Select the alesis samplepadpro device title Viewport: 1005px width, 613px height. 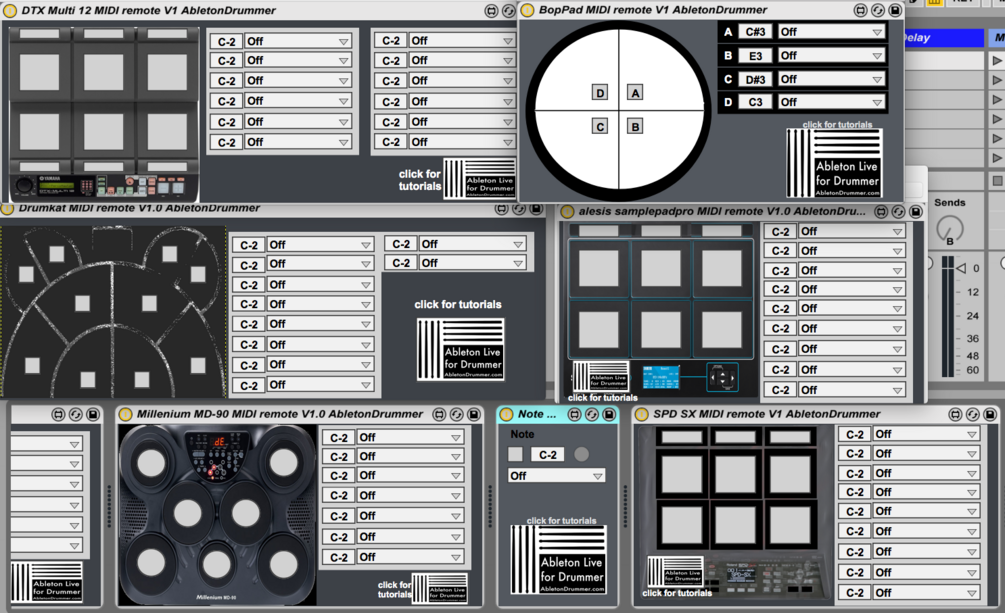tap(722, 211)
